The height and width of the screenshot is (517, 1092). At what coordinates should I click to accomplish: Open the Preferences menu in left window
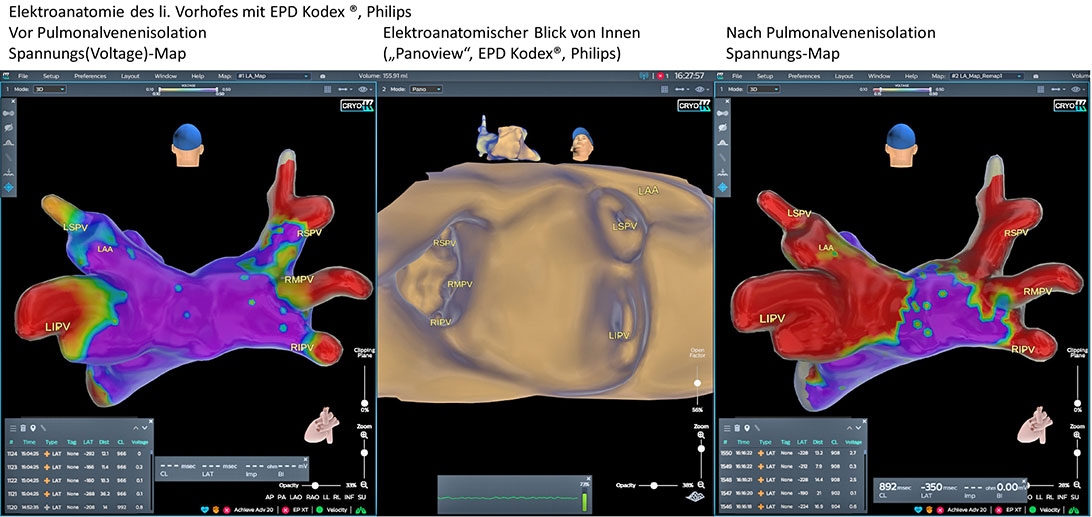[x=90, y=76]
